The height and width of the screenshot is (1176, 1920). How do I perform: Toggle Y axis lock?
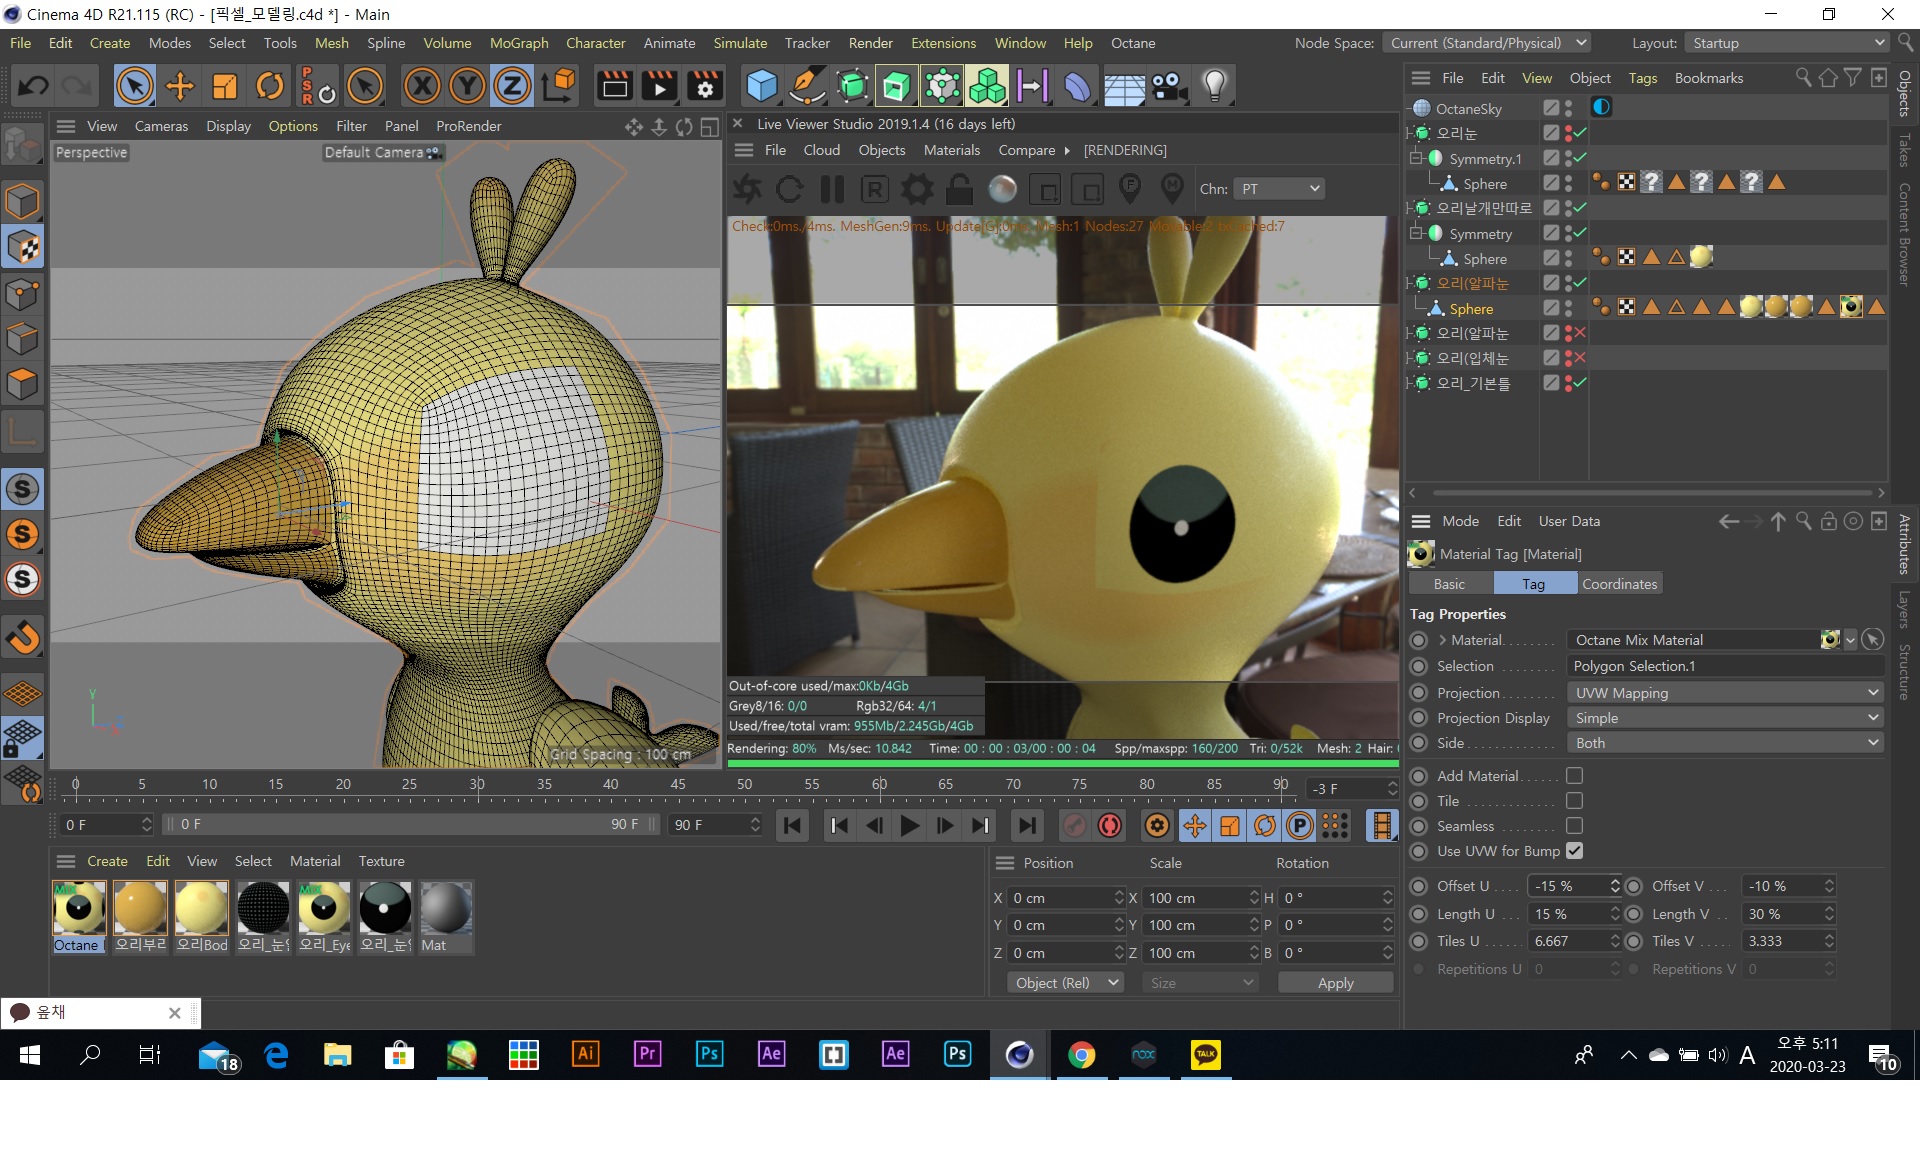pyautogui.click(x=467, y=86)
